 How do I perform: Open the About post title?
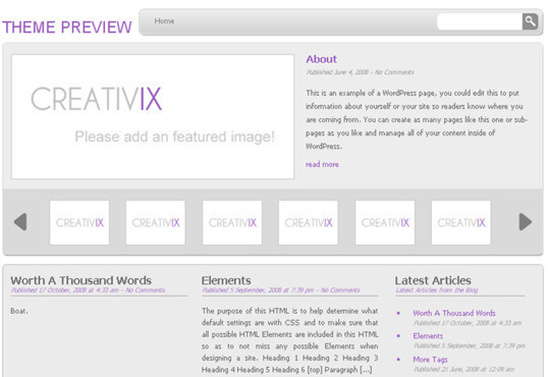point(321,59)
